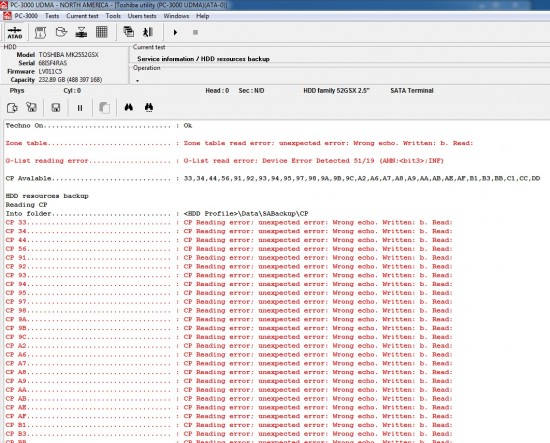Click the 'Techno On' log line
The width and height of the screenshot is (550, 443).
[x=99, y=126]
